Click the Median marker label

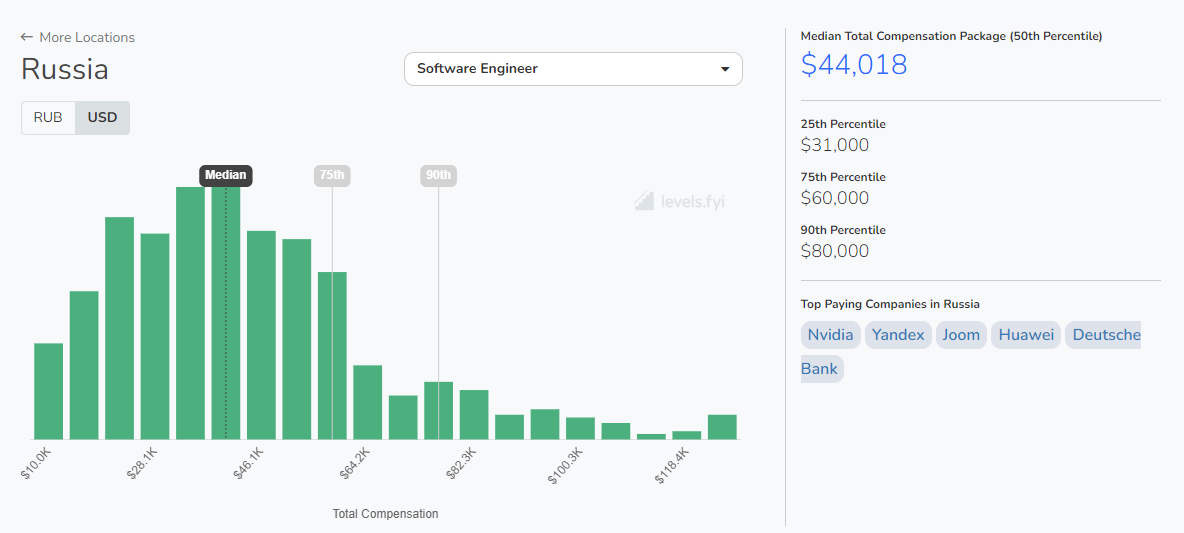point(226,175)
